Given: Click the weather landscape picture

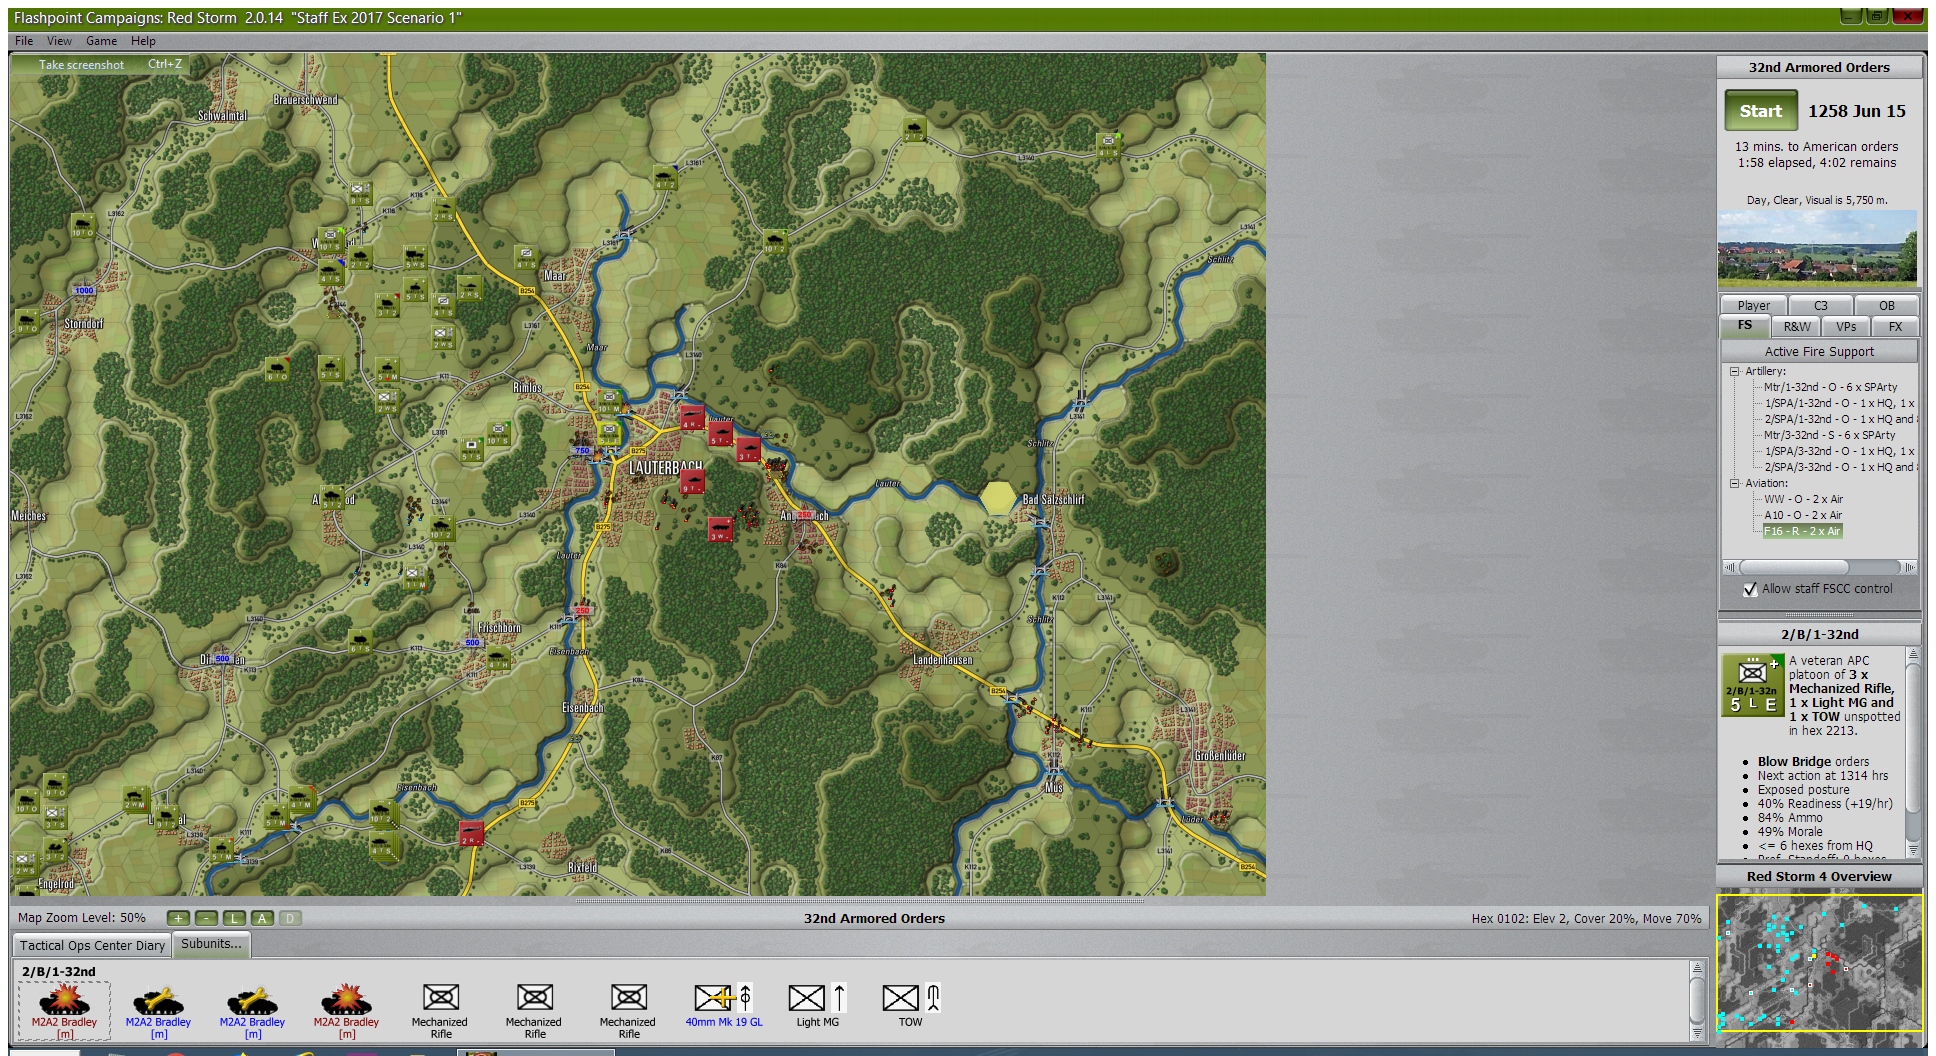Looking at the screenshot, I should coord(1817,248).
